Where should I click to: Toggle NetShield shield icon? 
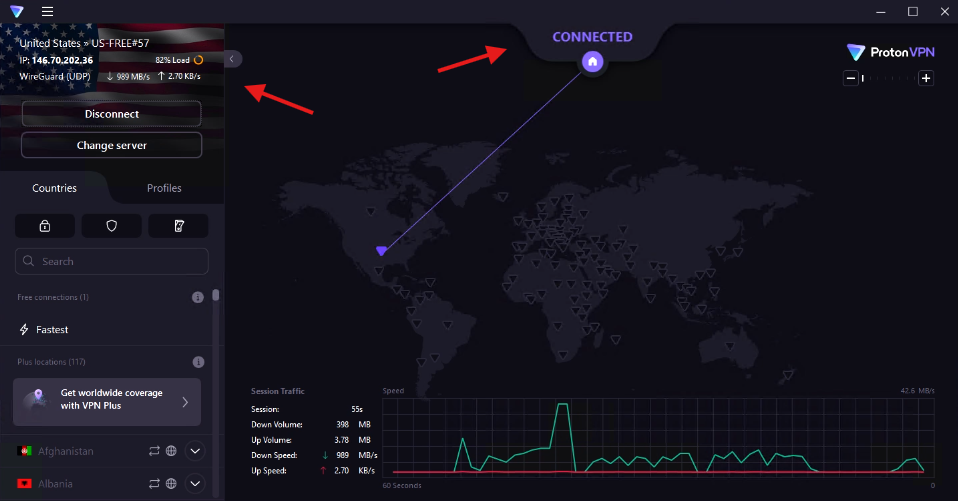coord(111,225)
